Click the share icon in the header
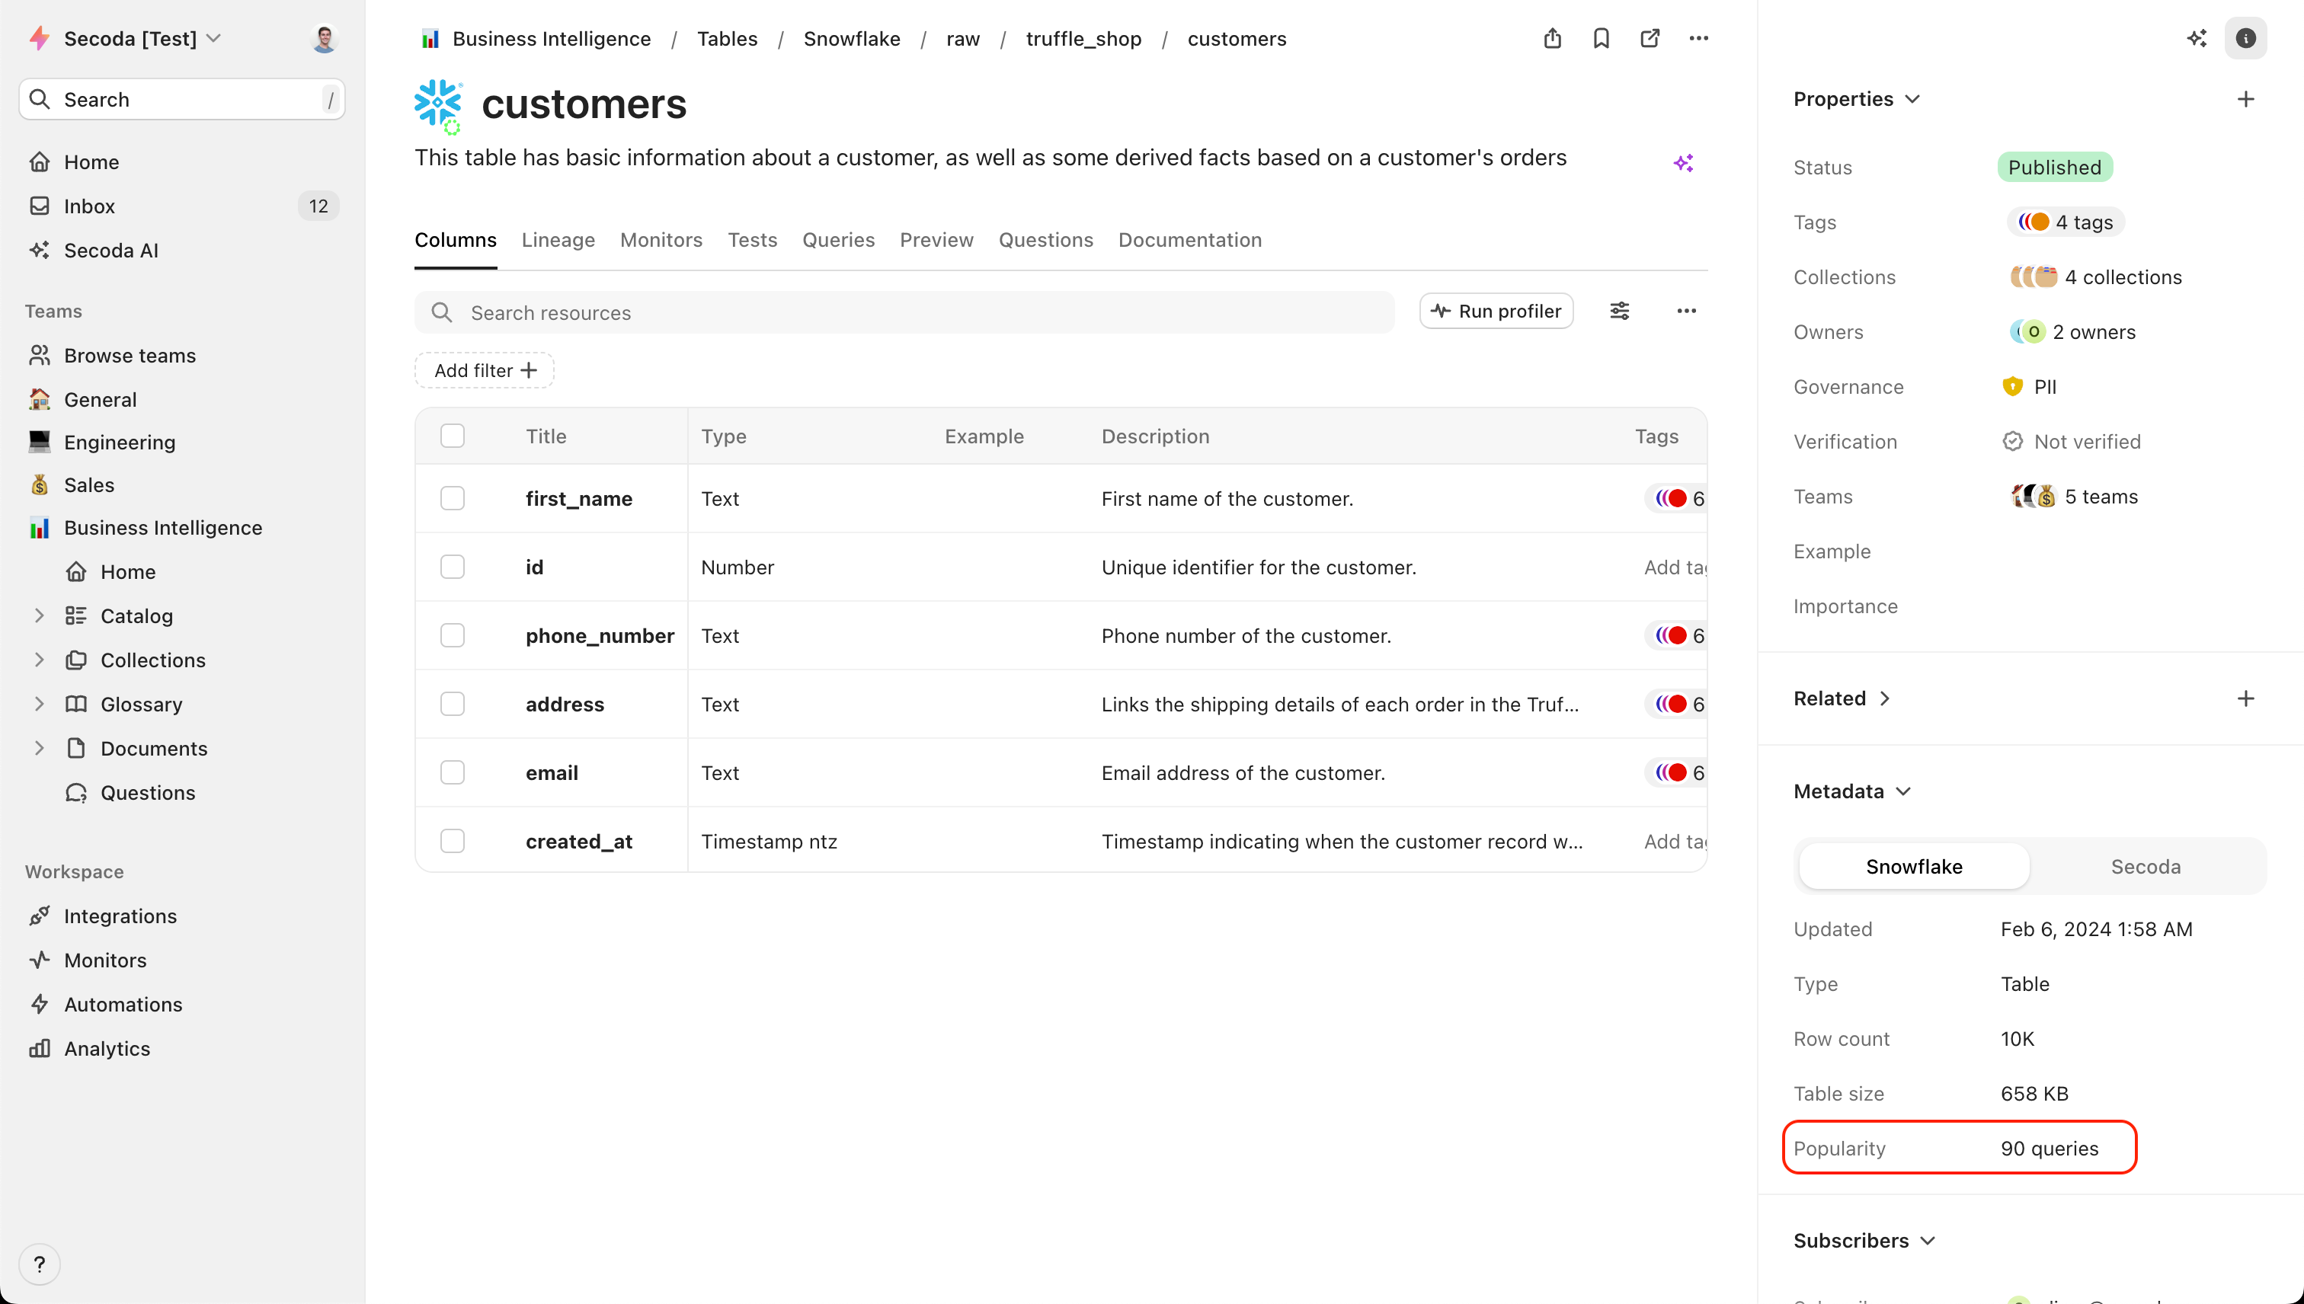The height and width of the screenshot is (1304, 2304). coord(1552,38)
